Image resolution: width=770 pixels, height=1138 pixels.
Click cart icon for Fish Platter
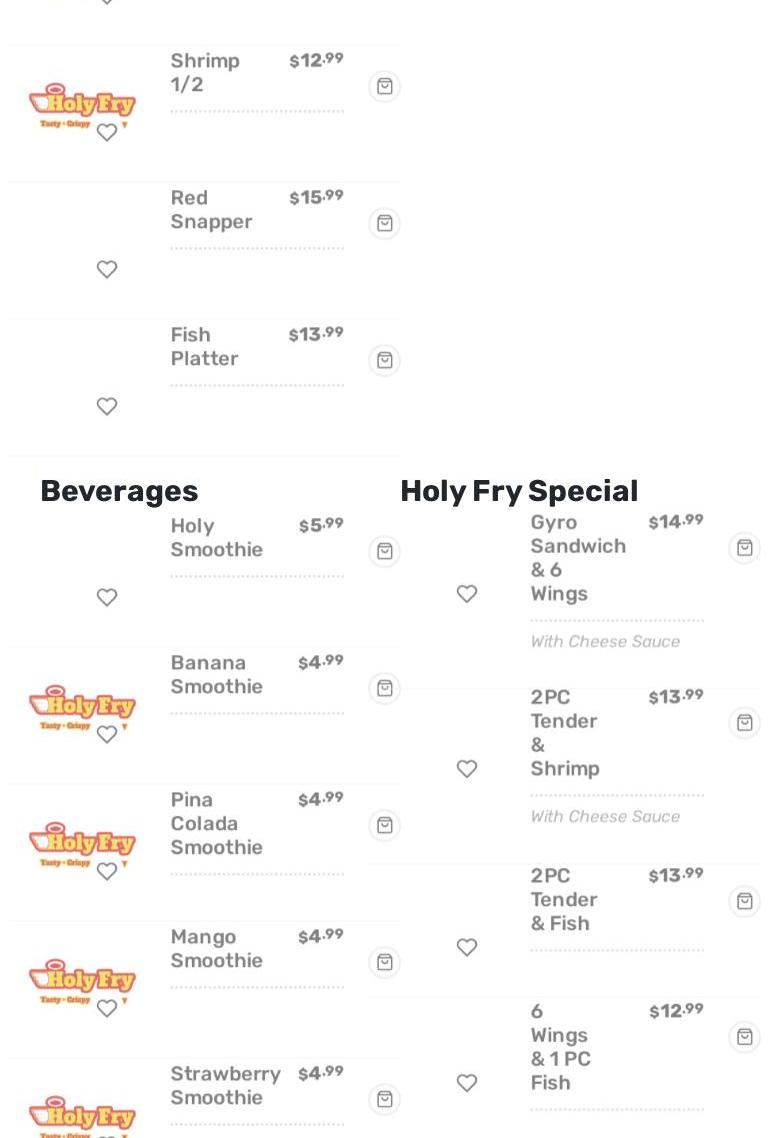tap(384, 361)
